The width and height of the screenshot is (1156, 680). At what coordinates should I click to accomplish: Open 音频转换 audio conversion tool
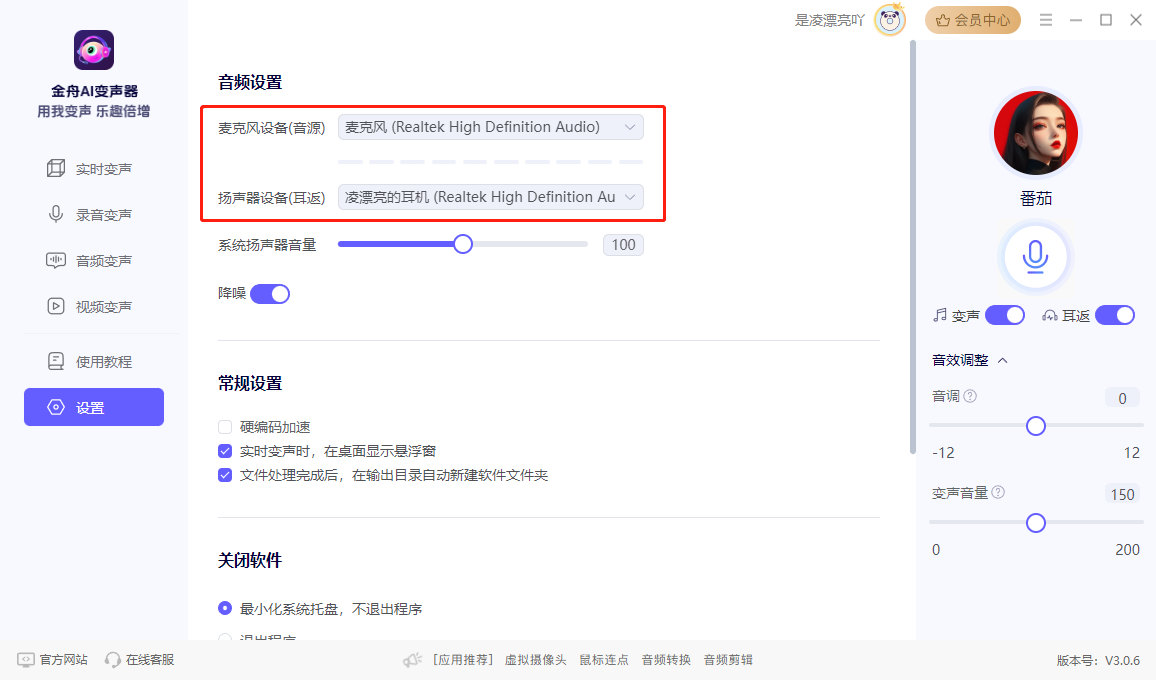[x=665, y=659]
